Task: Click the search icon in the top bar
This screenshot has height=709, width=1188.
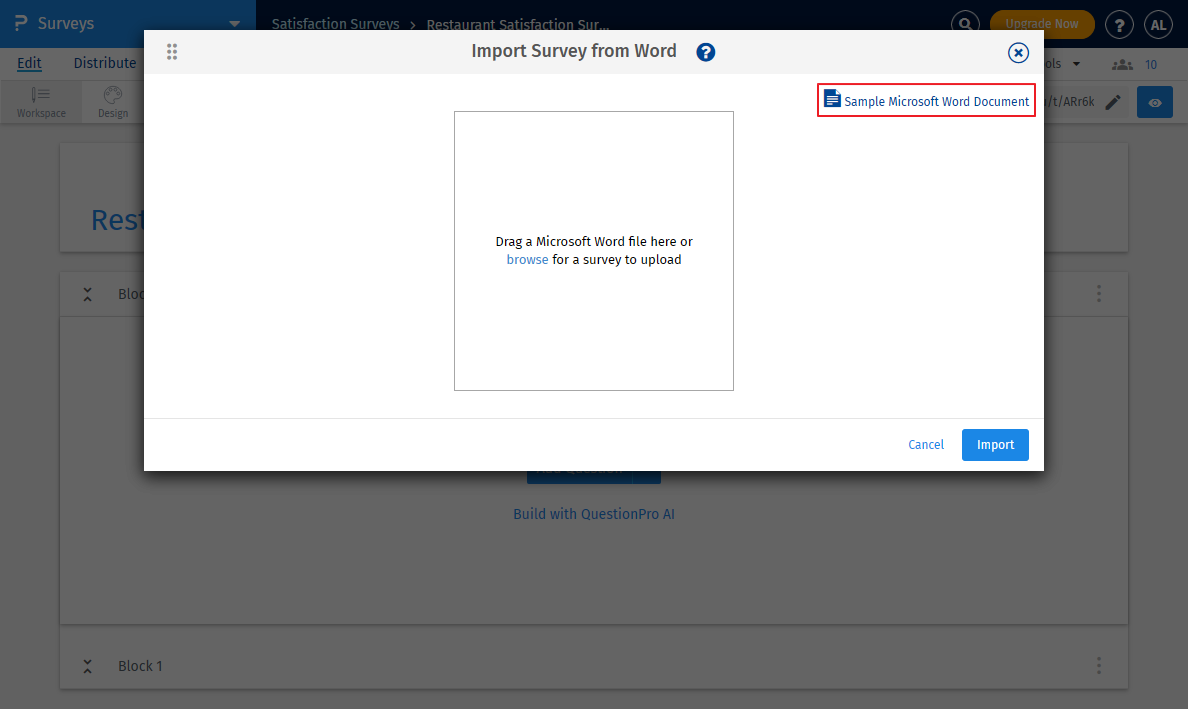Action: [964, 23]
